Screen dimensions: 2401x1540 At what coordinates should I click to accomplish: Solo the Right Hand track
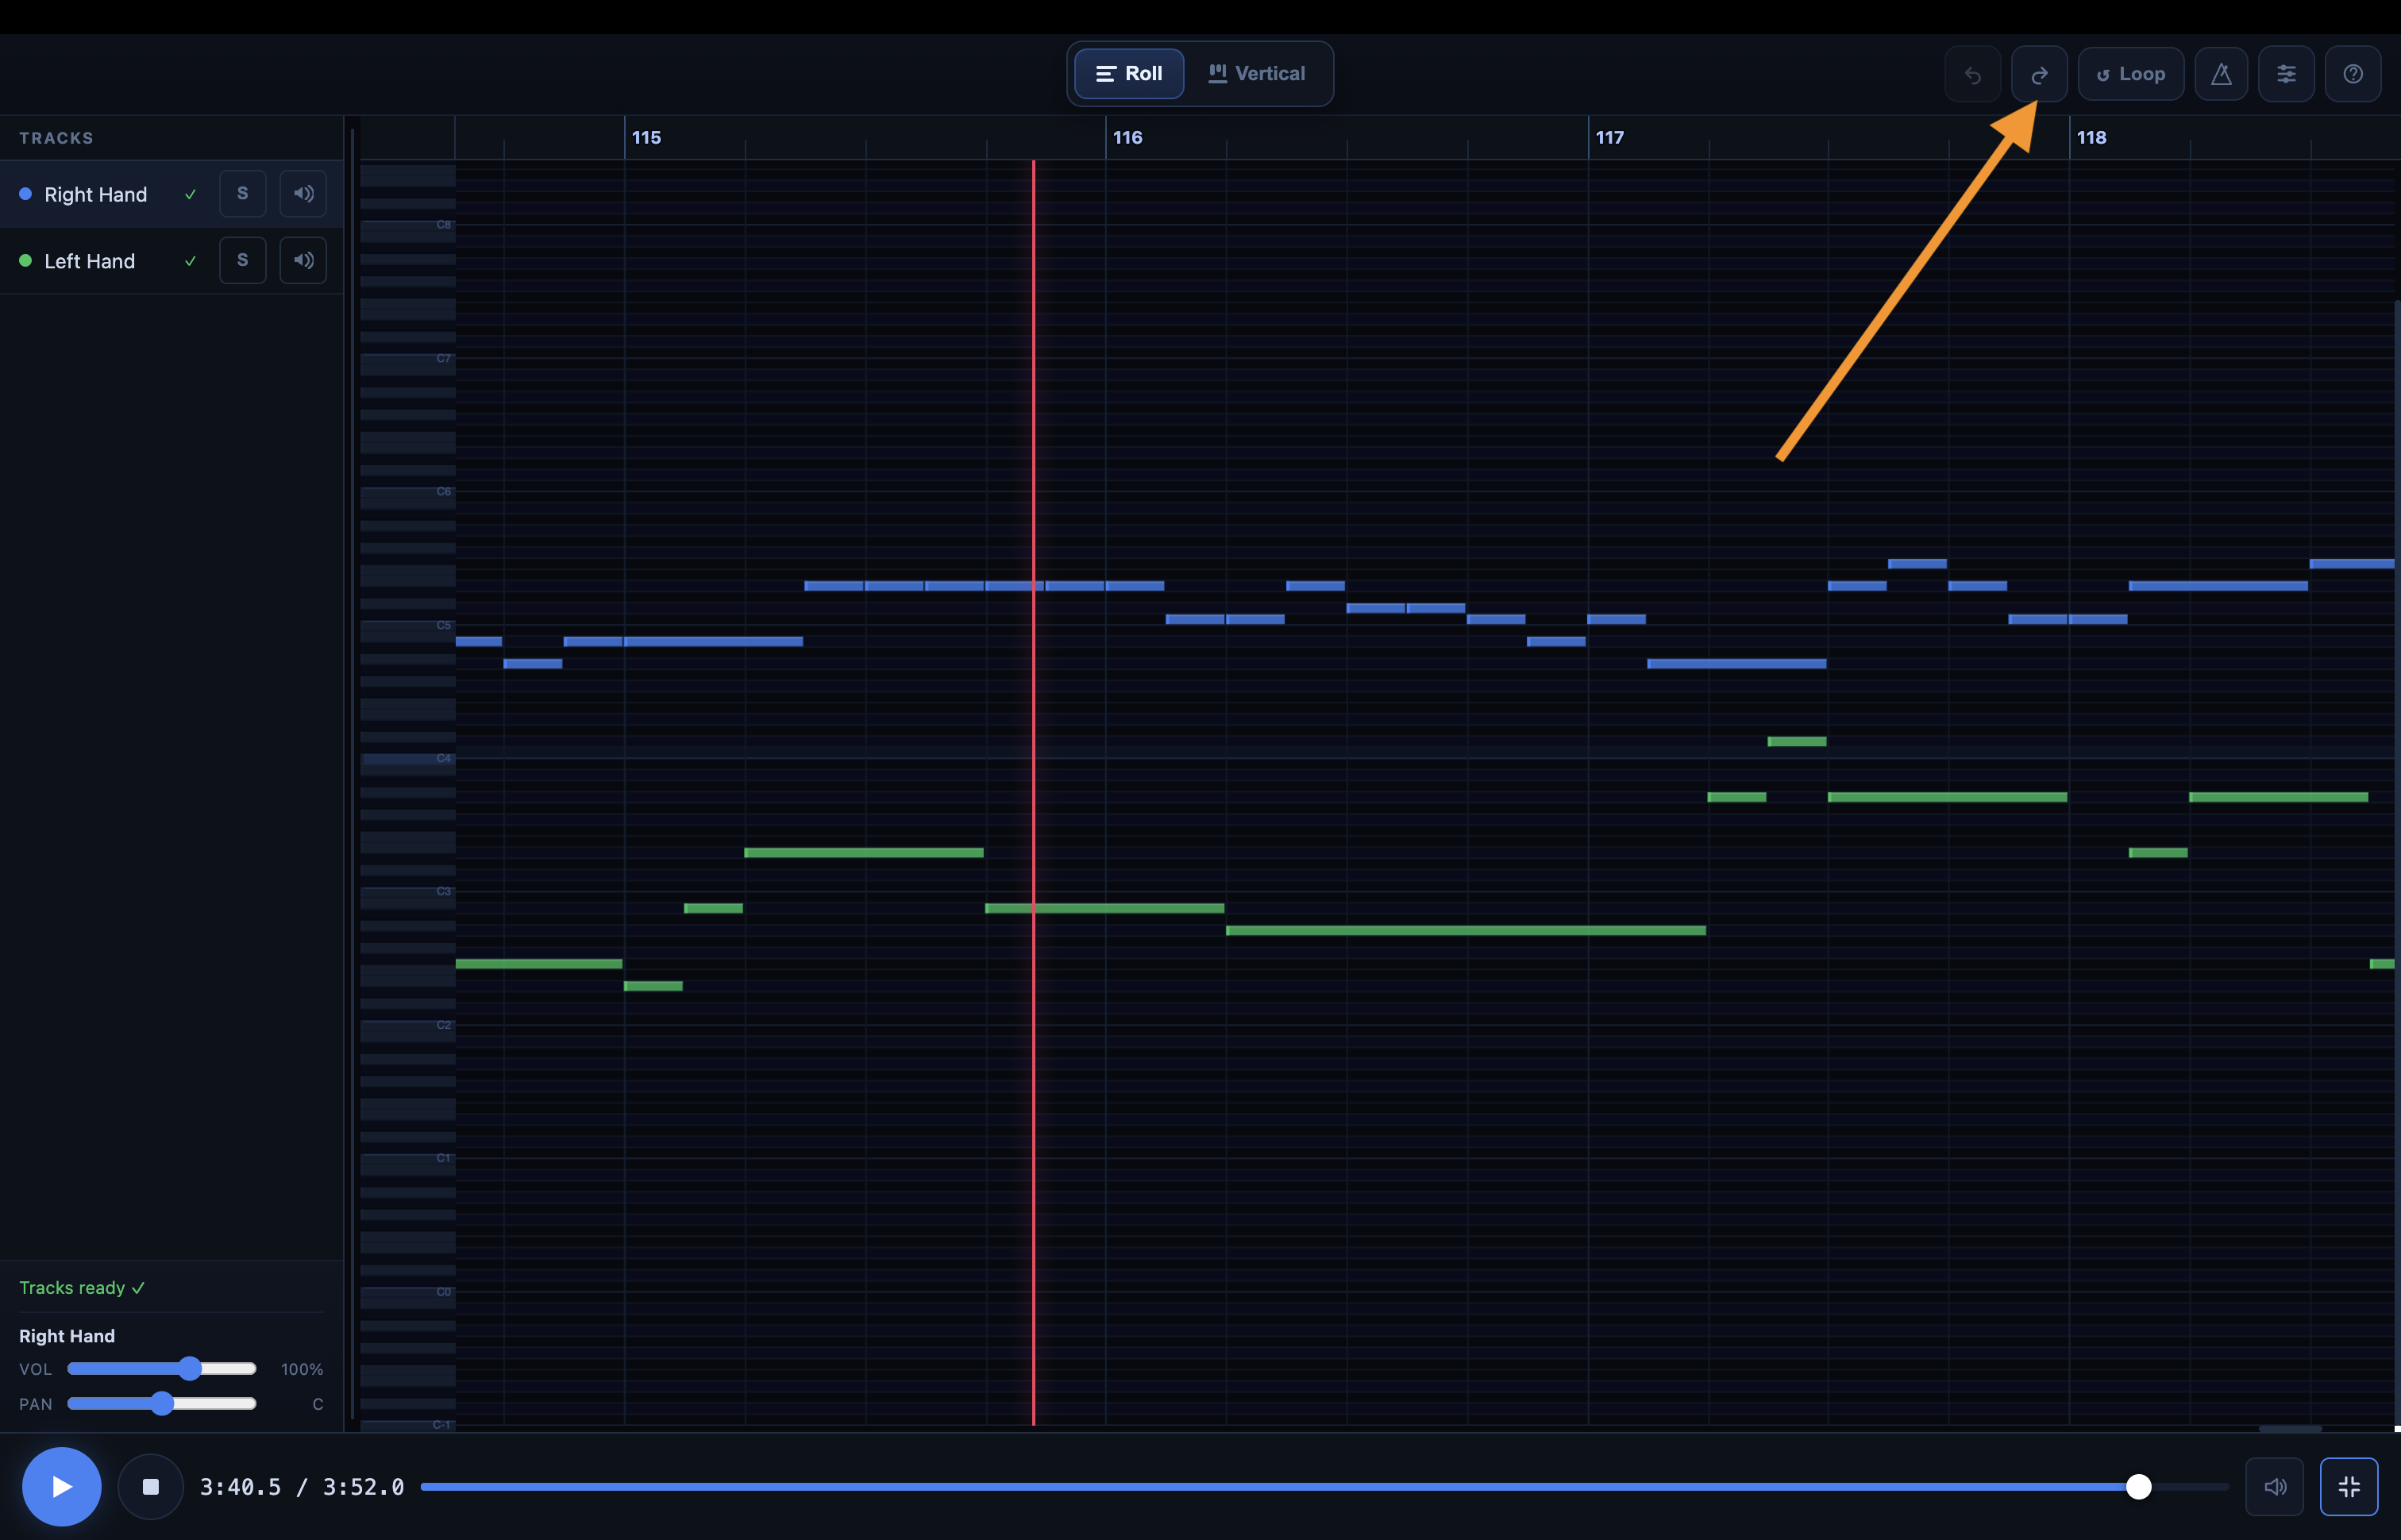point(242,194)
